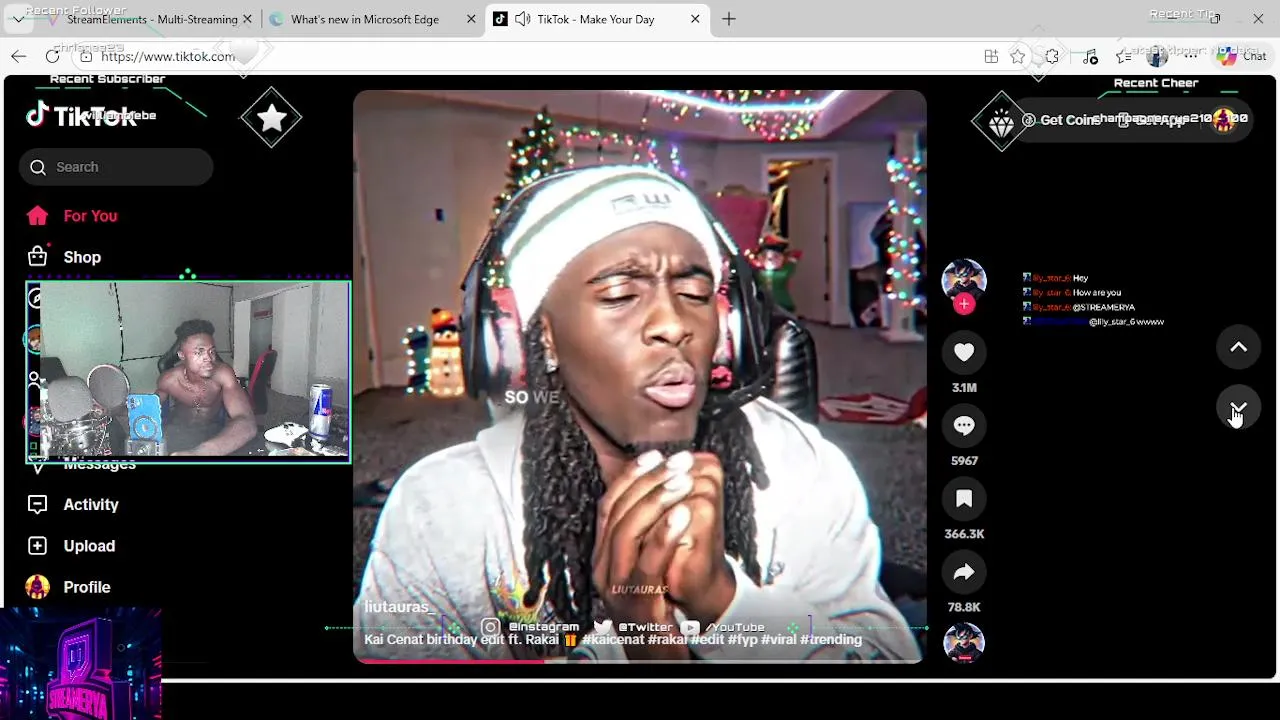1280x720 pixels.
Task: Open the liutauras_ username link
Action: pos(400,607)
